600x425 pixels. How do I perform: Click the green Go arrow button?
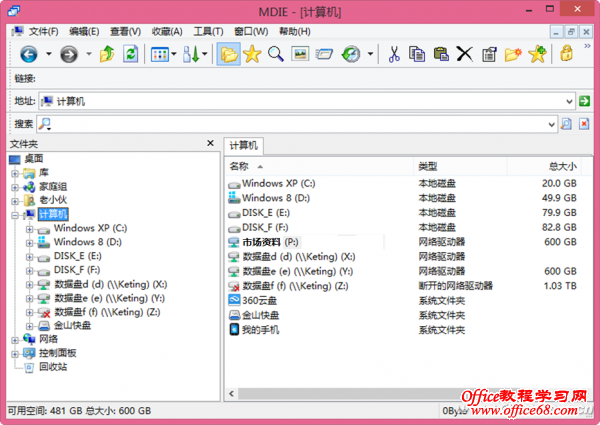point(584,101)
